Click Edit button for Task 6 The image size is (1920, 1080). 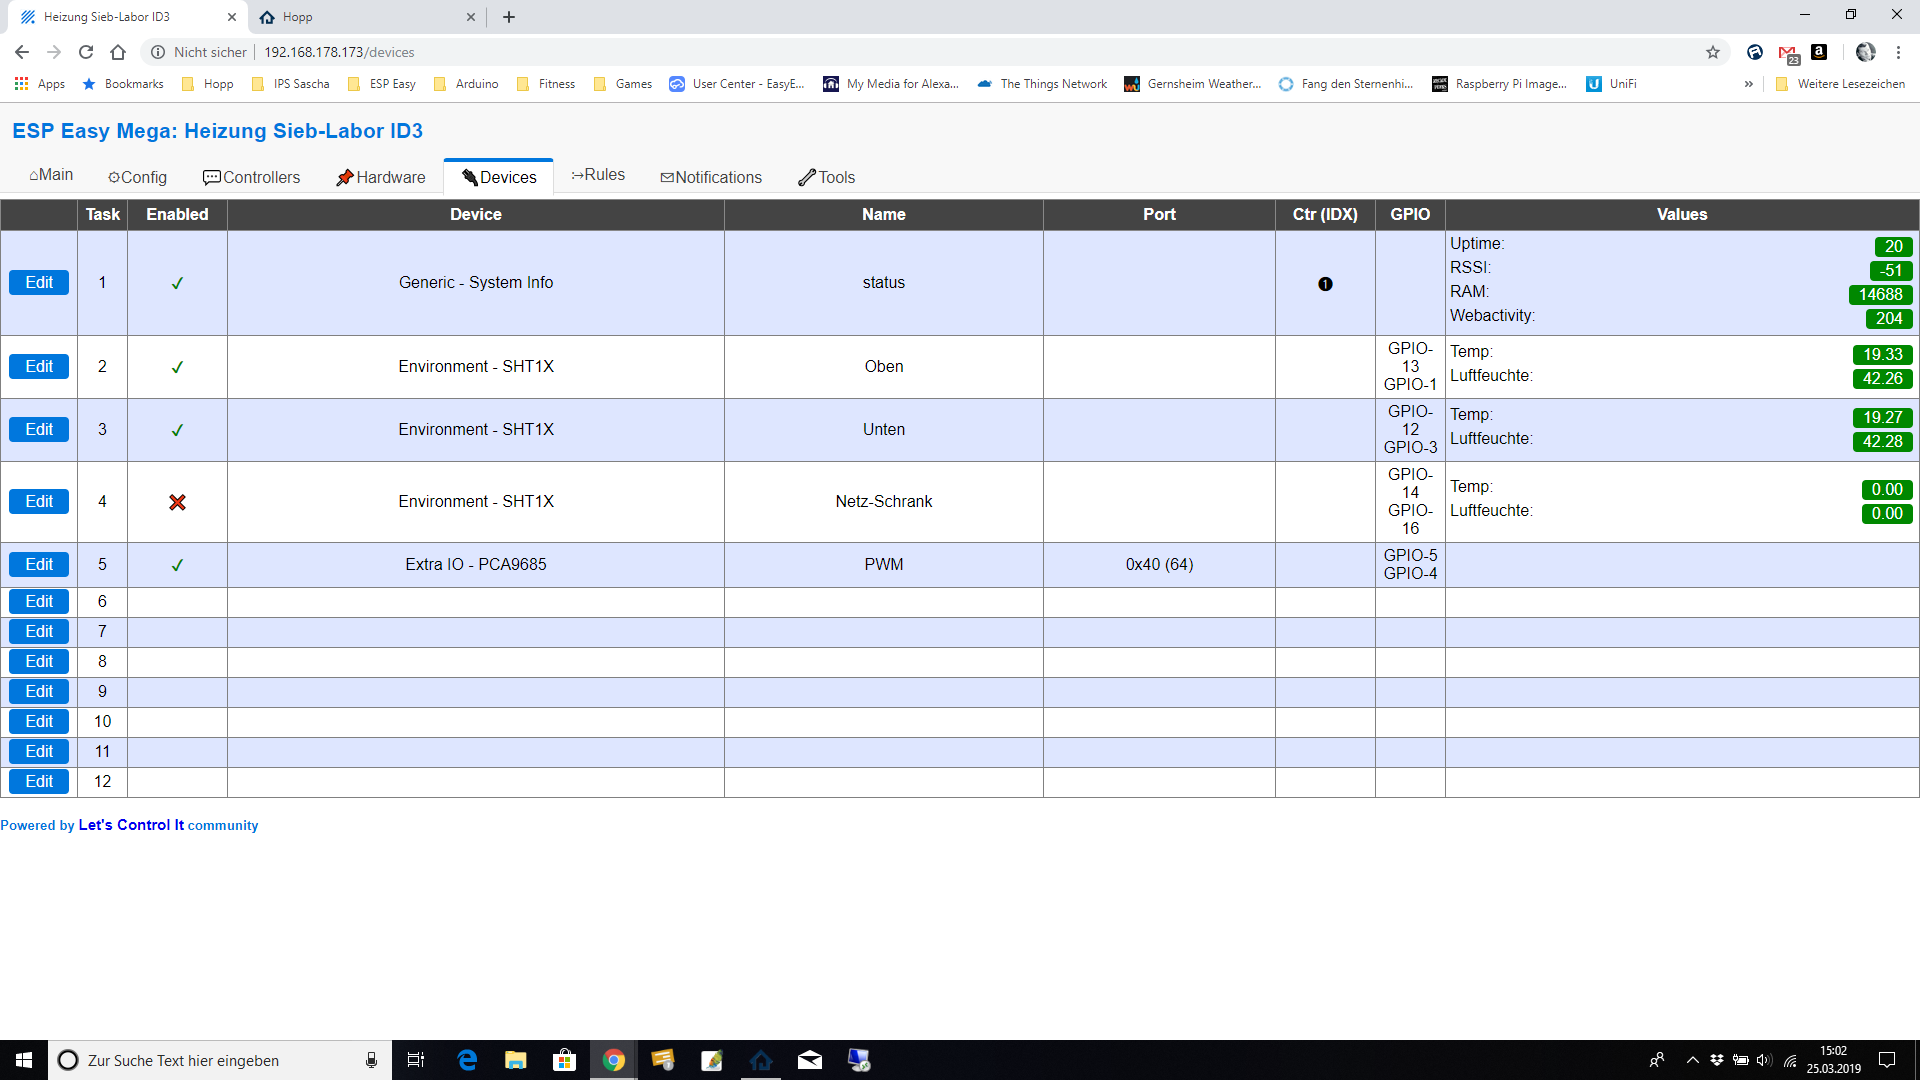click(40, 601)
